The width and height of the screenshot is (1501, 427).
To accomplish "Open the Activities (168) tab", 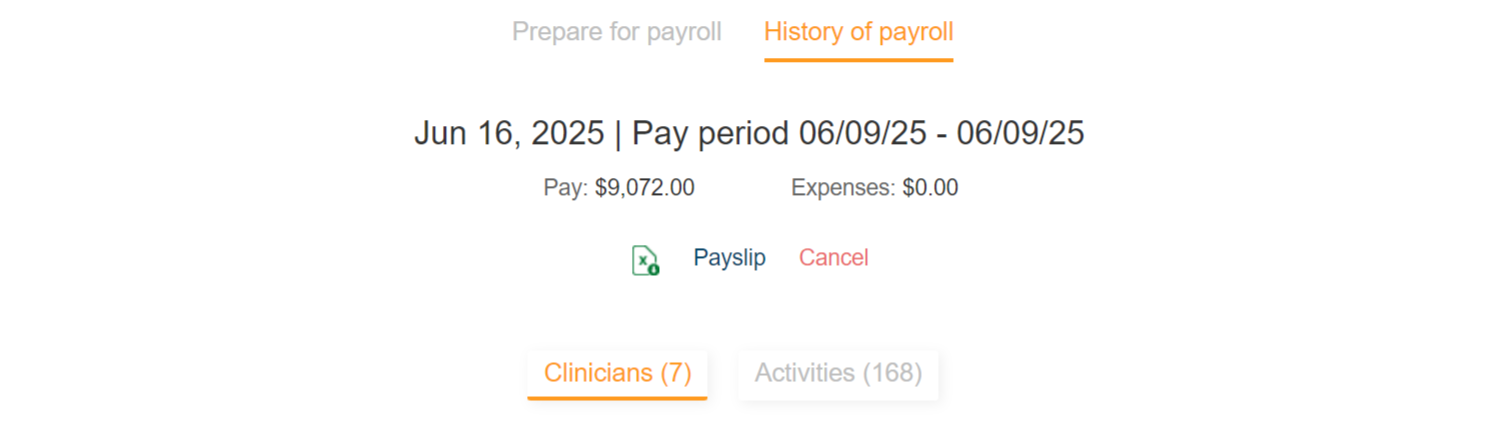I will tap(838, 373).
